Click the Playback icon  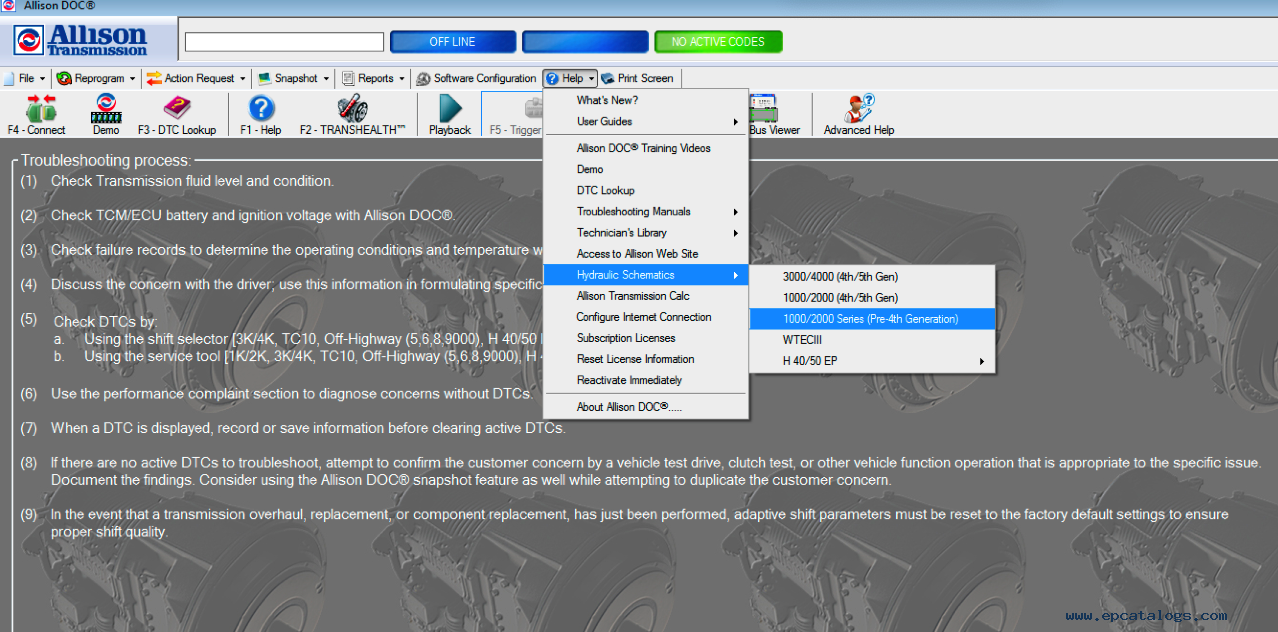click(450, 114)
